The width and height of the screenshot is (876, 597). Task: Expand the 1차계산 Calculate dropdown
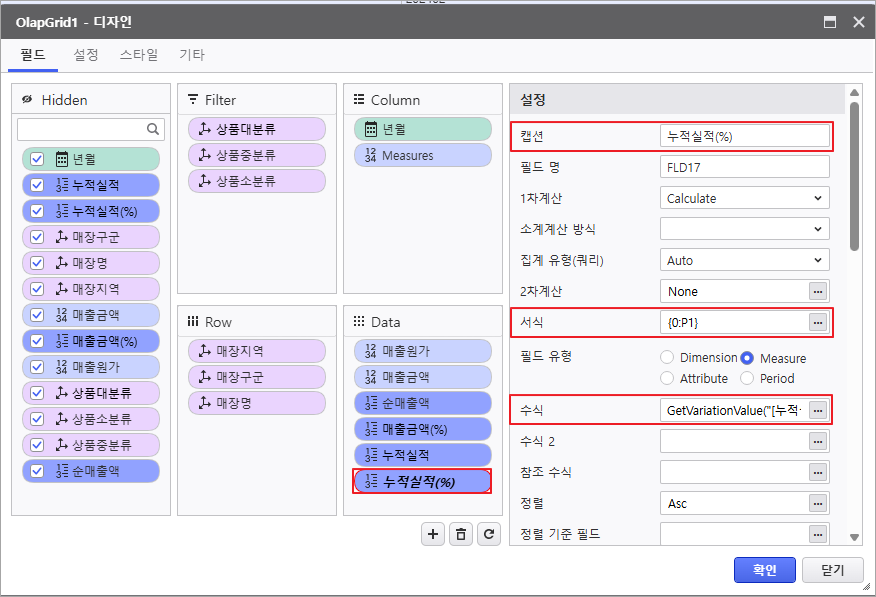[744, 198]
